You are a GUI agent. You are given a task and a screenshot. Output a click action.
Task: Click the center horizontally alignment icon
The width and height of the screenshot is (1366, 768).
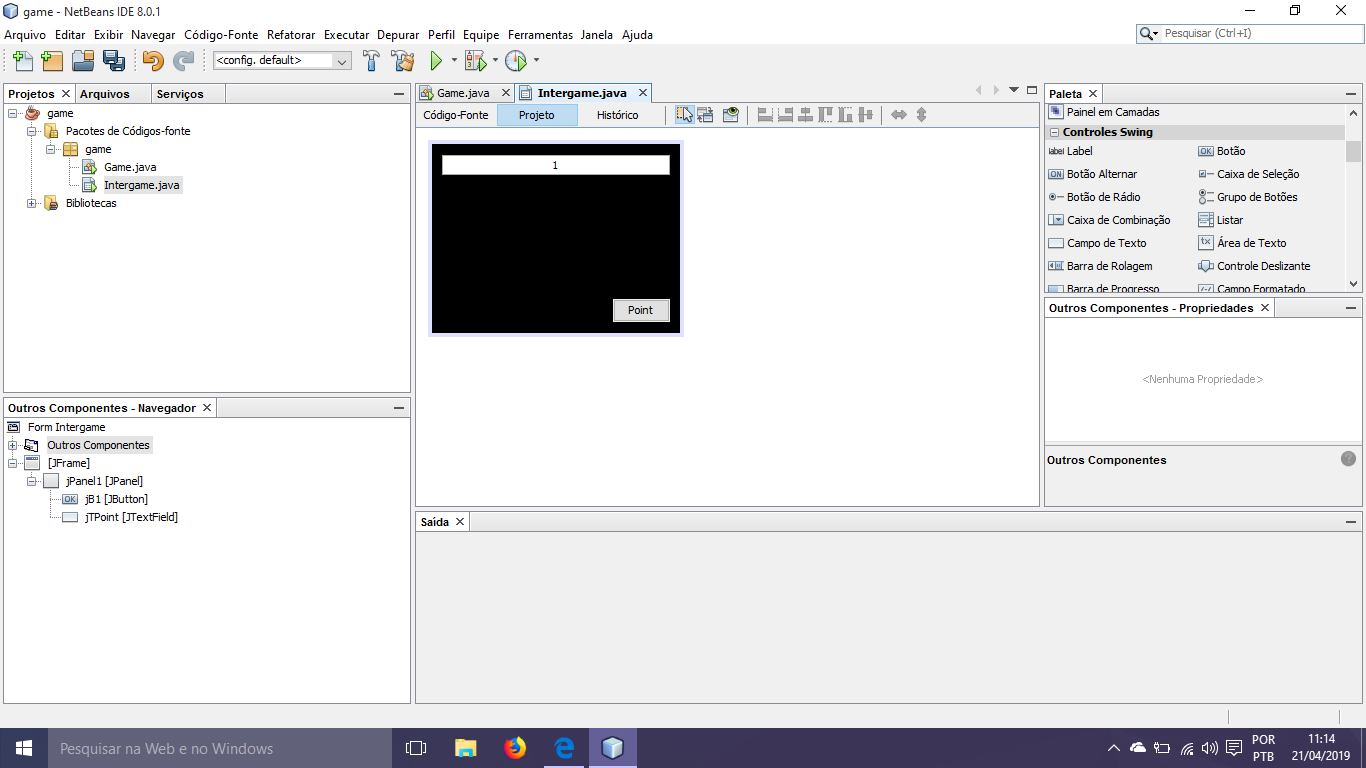tap(805, 115)
